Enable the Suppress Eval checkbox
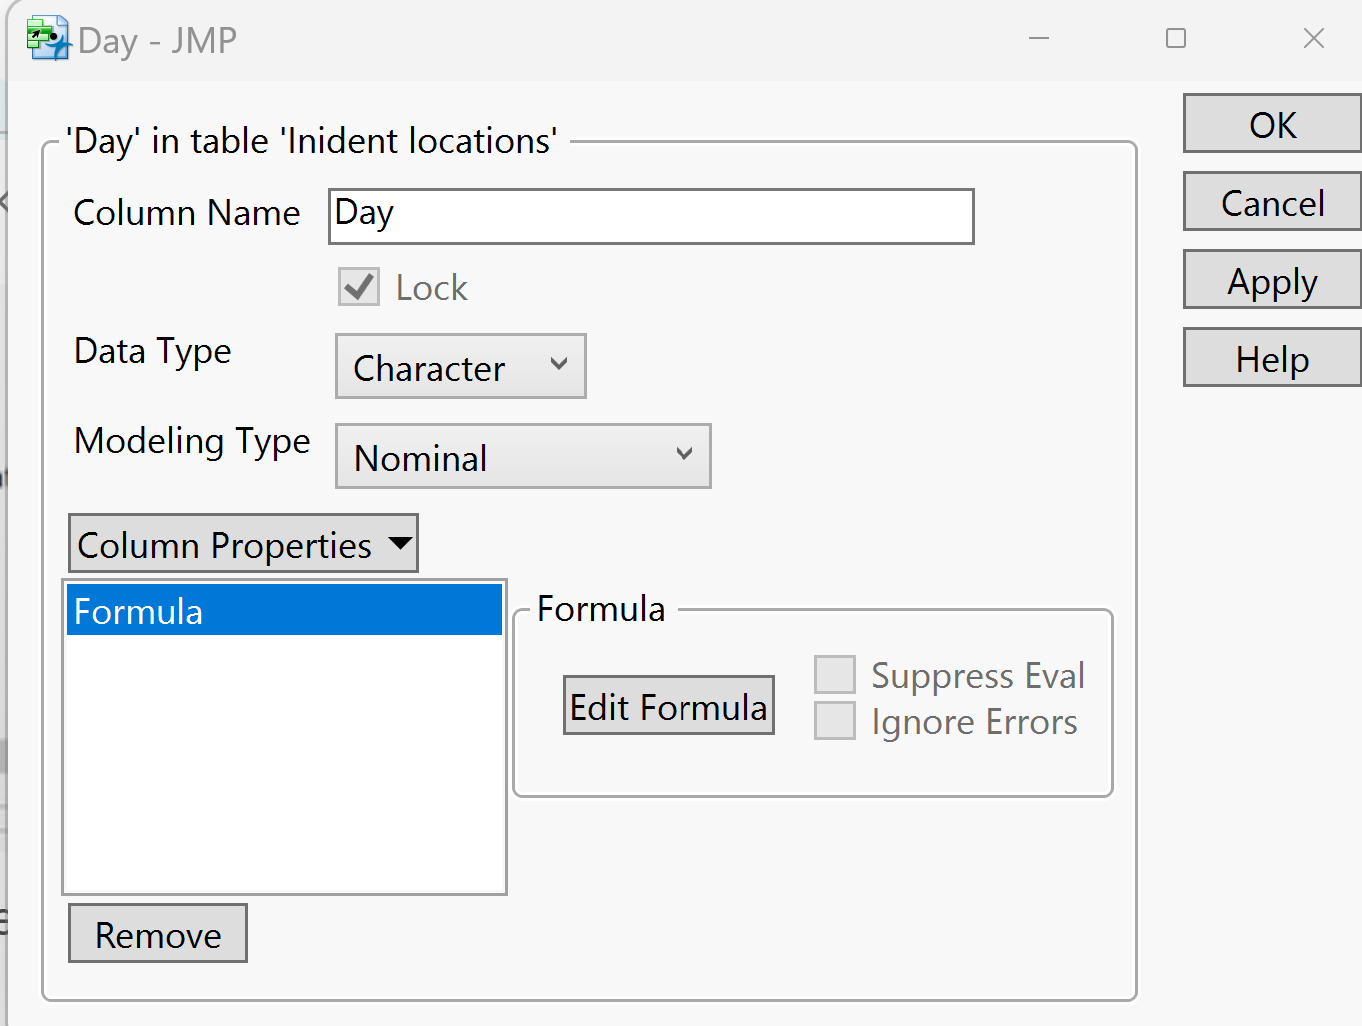This screenshot has width=1362, height=1026. [x=835, y=675]
